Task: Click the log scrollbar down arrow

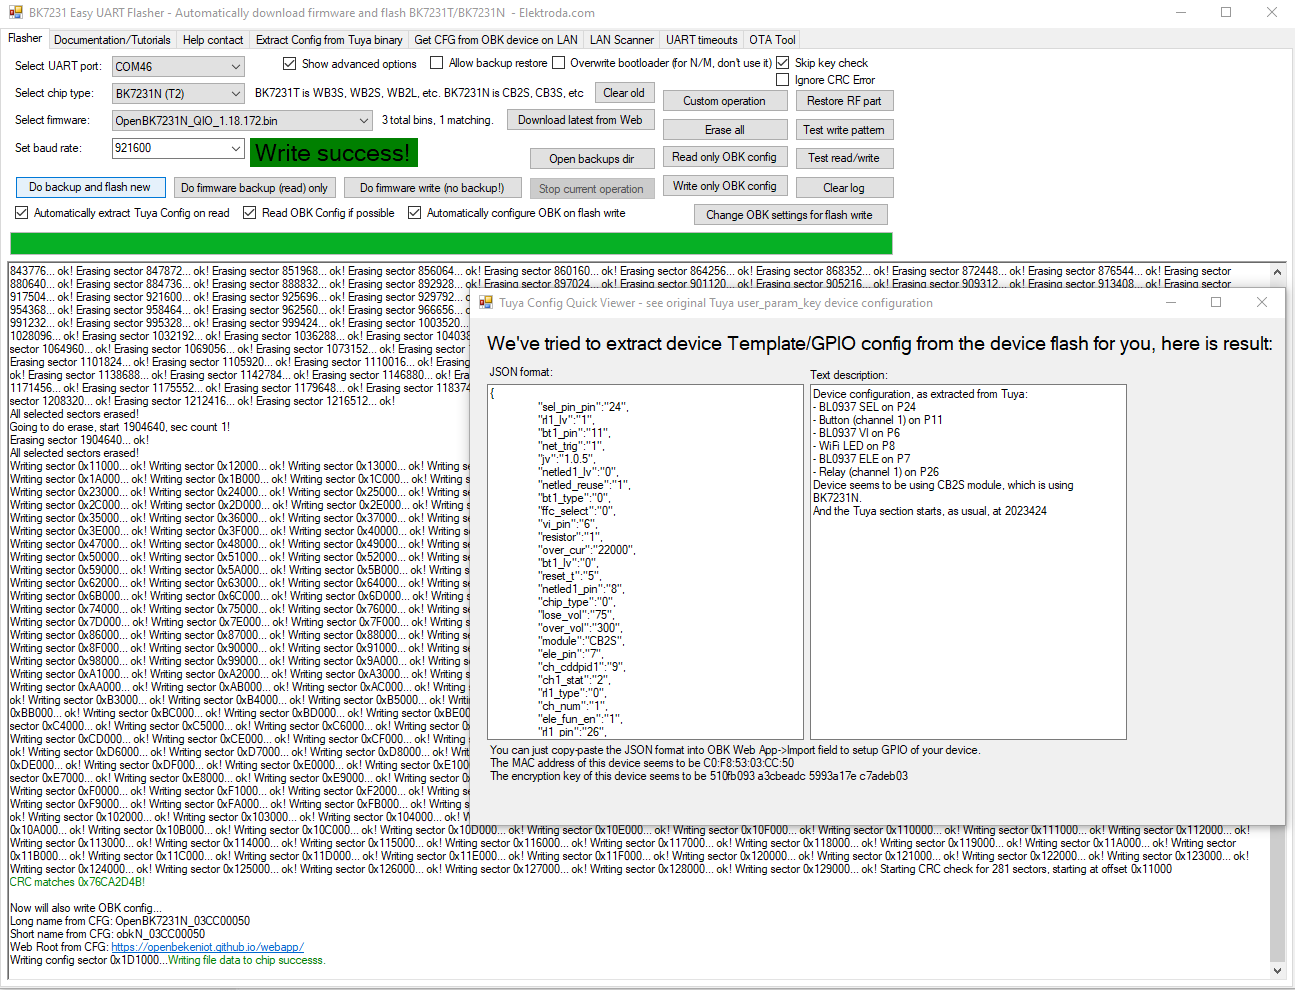Action: [1277, 971]
